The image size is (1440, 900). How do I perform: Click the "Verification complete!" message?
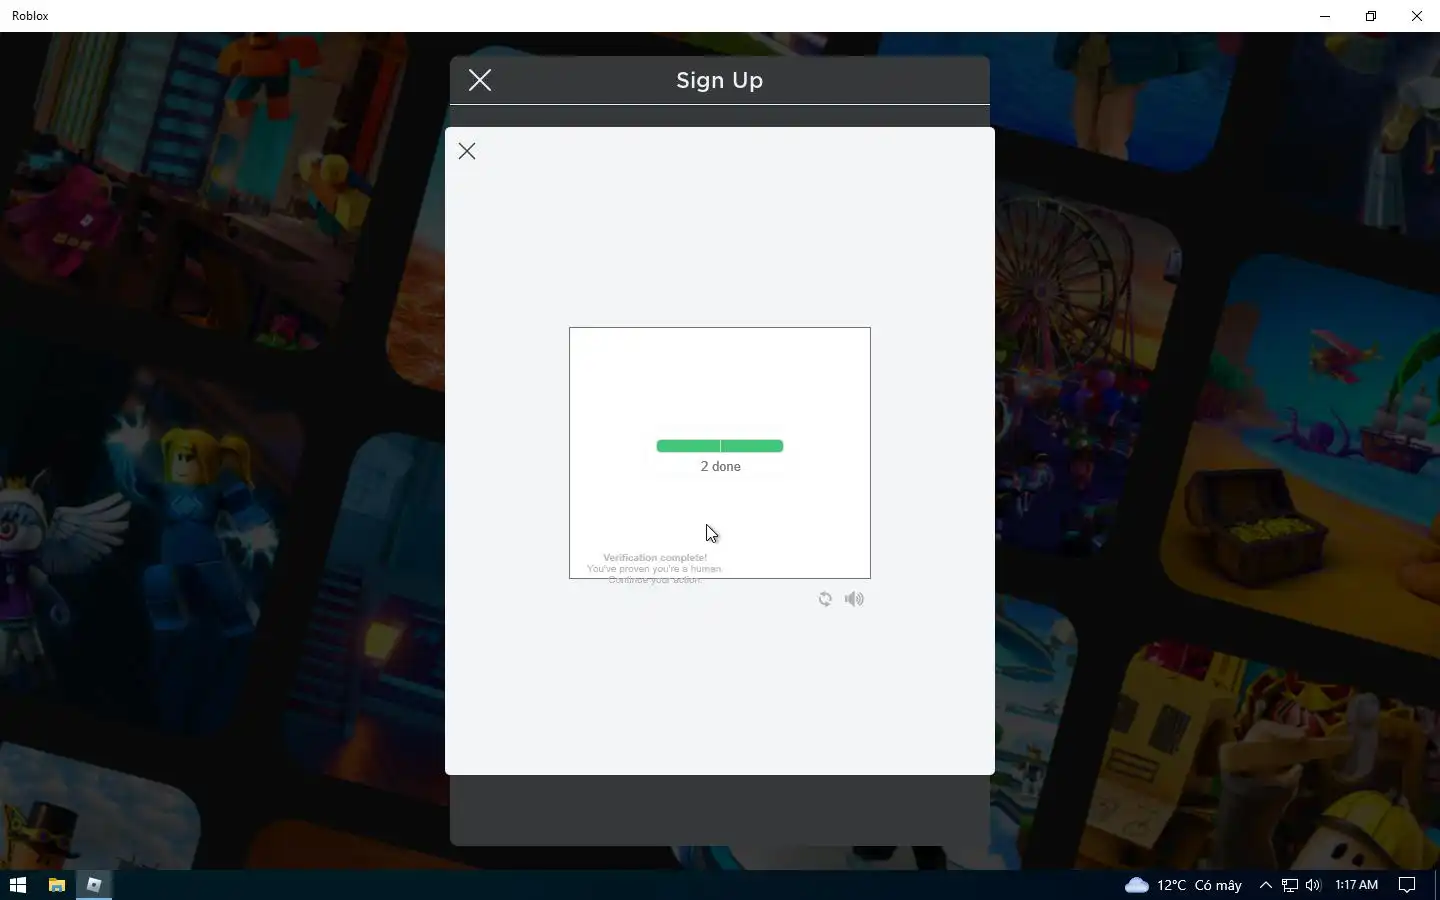(655, 558)
